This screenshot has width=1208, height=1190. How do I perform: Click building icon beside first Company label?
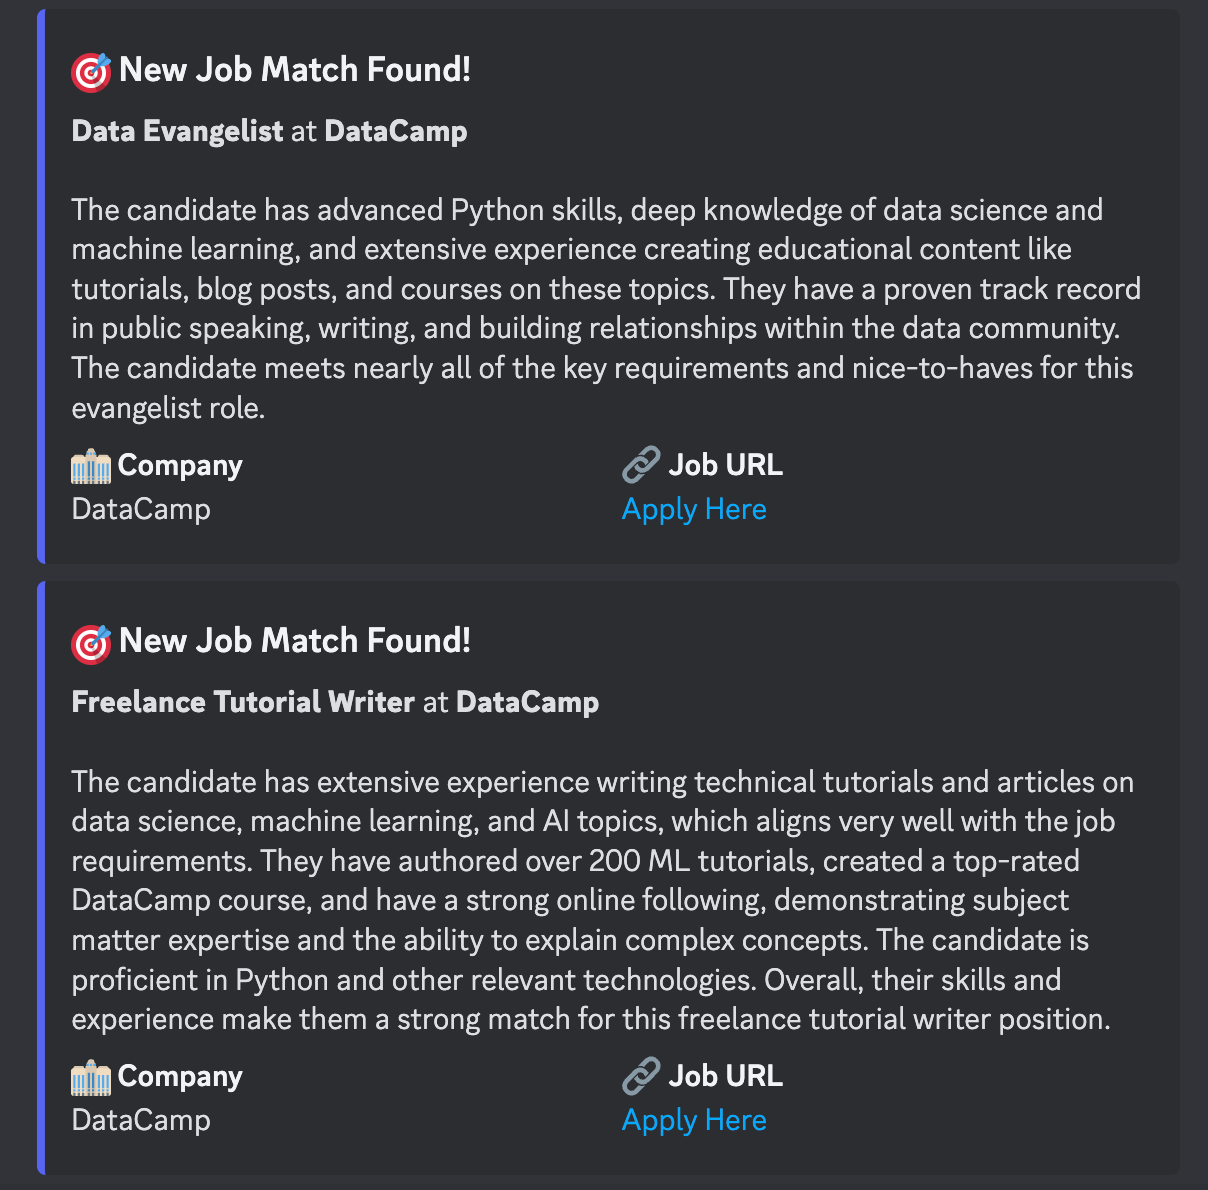(x=91, y=466)
